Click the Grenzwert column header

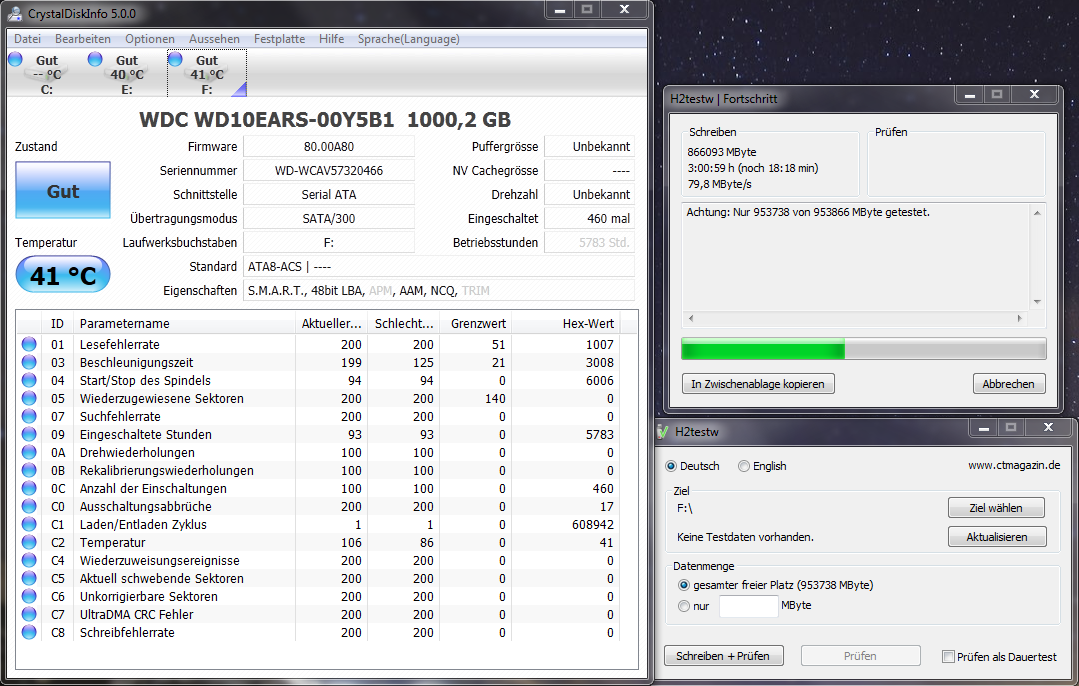point(474,323)
